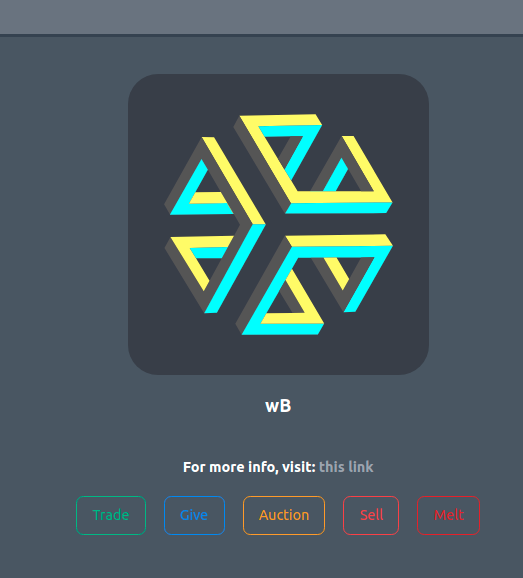The height and width of the screenshot is (578, 523).
Task: Click the red Melt button
Action: click(449, 515)
